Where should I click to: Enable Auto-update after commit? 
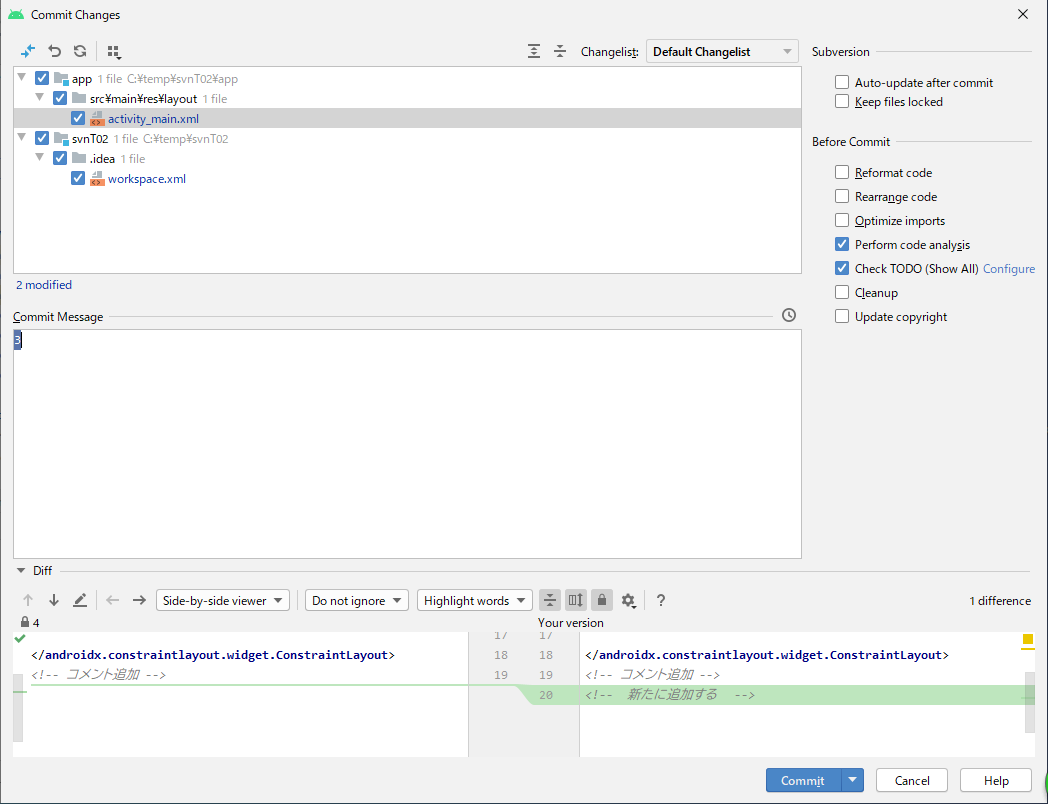pos(842,83)
